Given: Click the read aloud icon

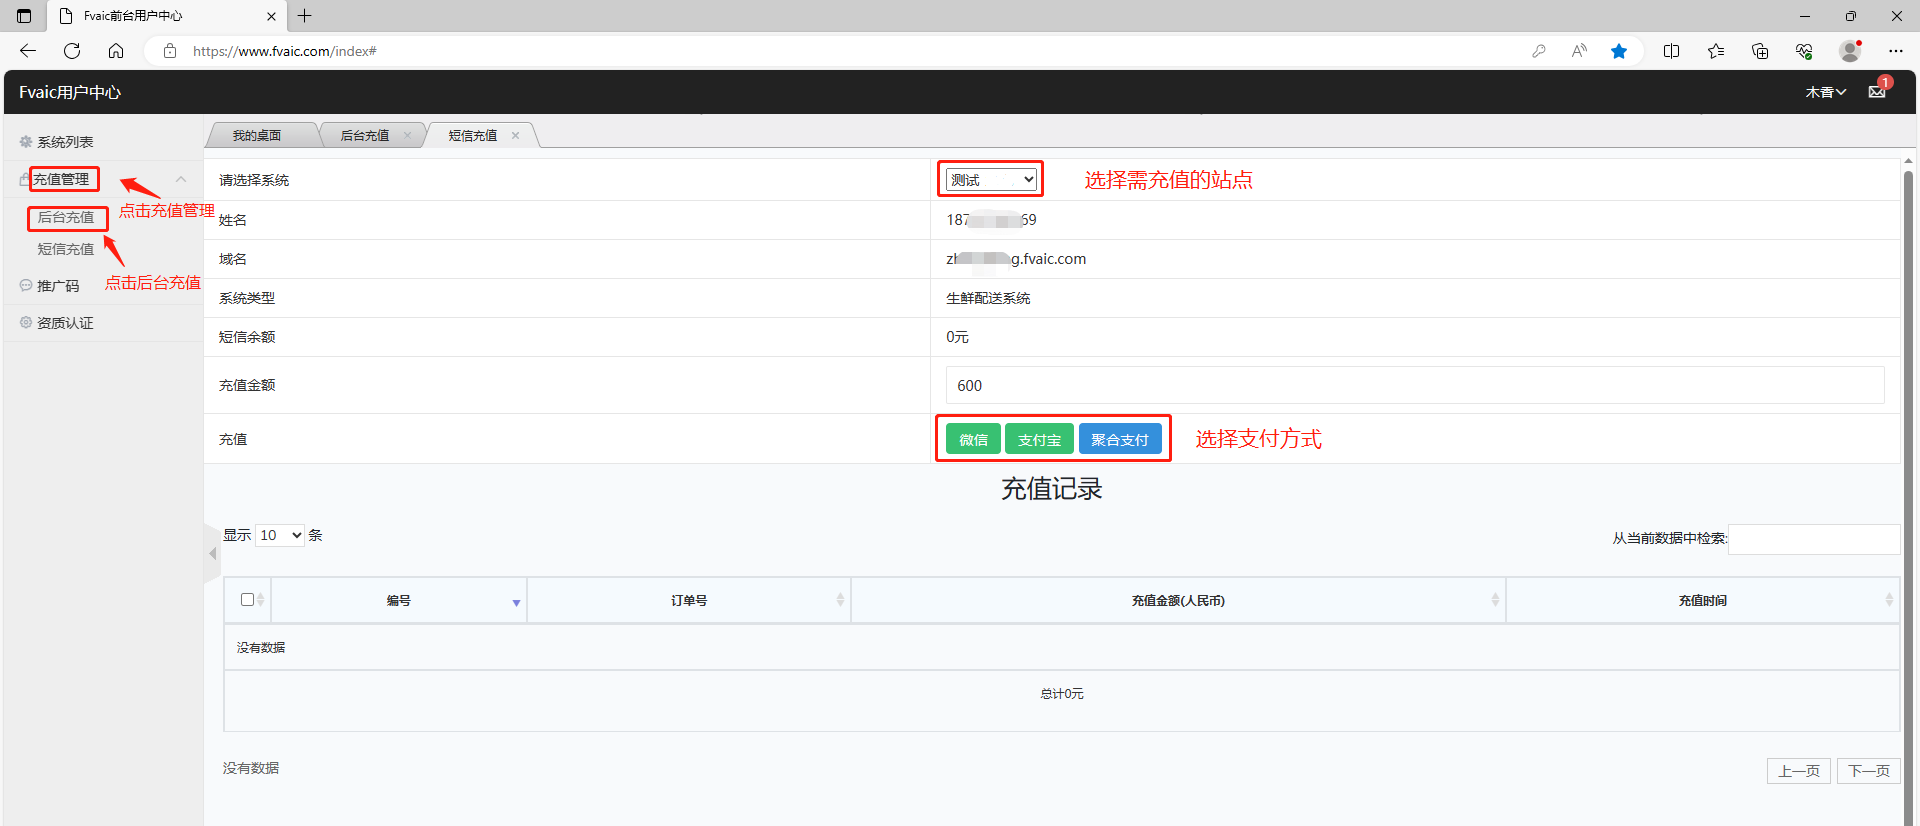Looking at the screenshot, I should [x=1579, y=51].
